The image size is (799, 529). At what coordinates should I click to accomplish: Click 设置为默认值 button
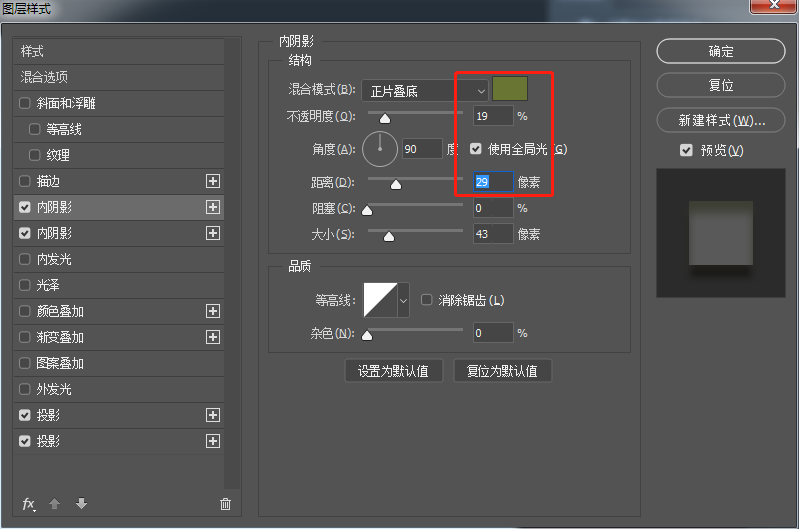(393, 371)
